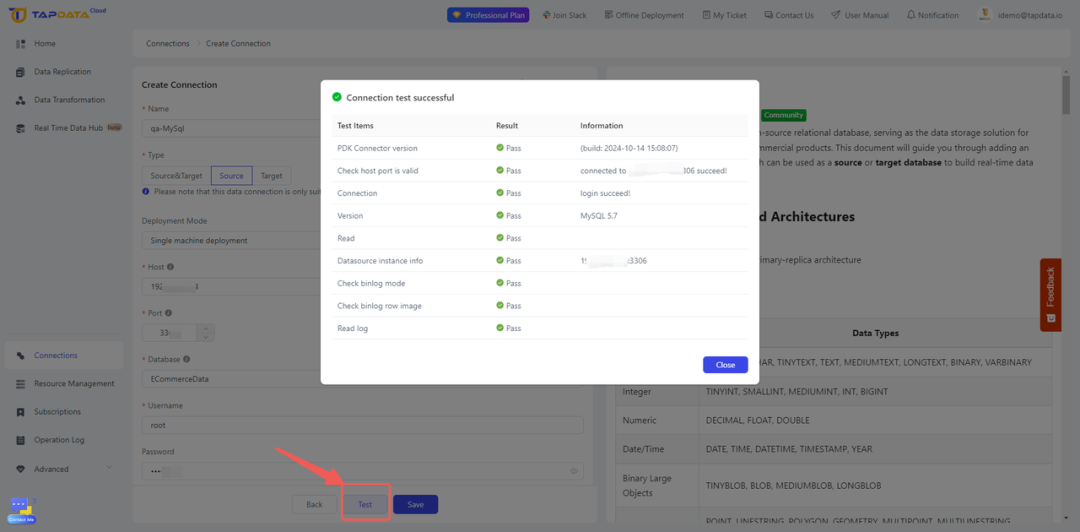
Task: Select the Data Transformation icon
Action: 21,100
